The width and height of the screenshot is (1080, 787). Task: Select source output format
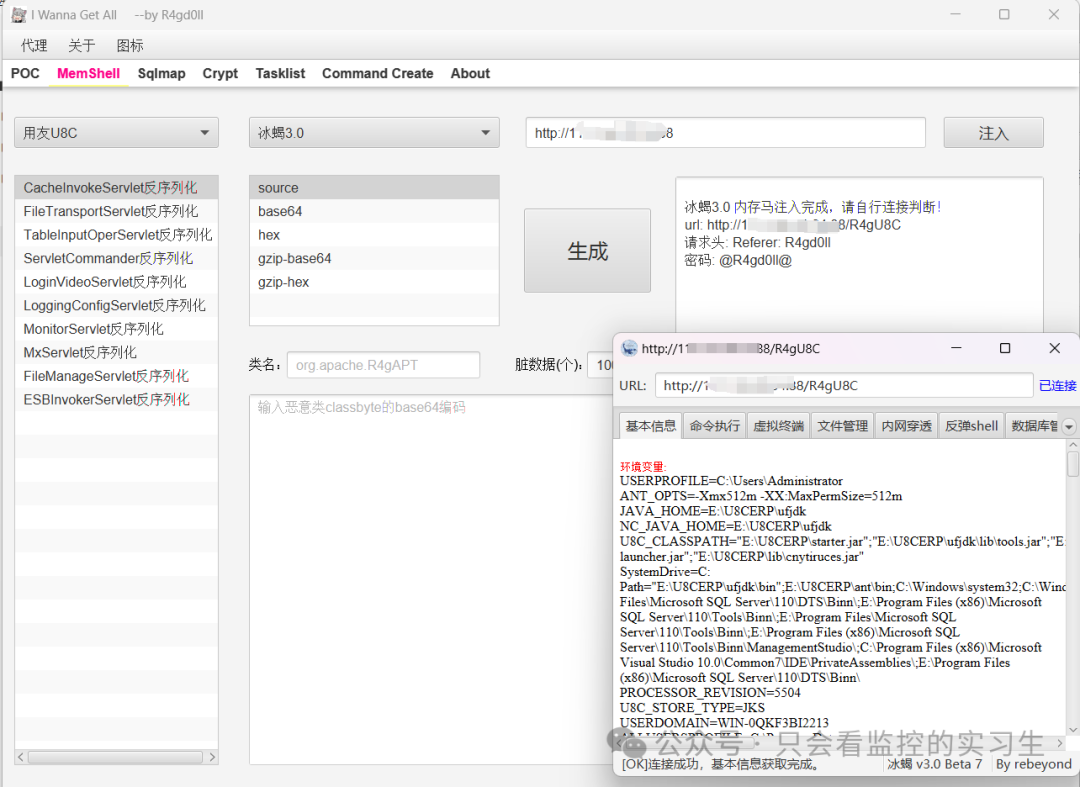374,187
